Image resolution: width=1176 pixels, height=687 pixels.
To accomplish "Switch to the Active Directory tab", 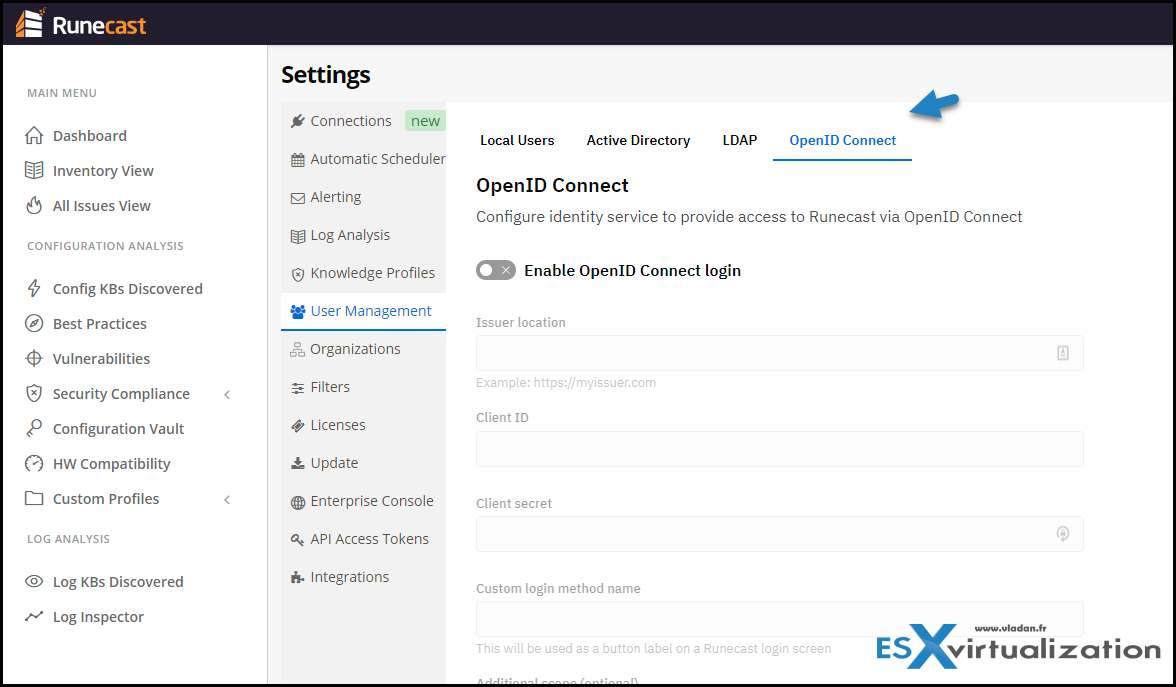I will (x=638, y=140).
